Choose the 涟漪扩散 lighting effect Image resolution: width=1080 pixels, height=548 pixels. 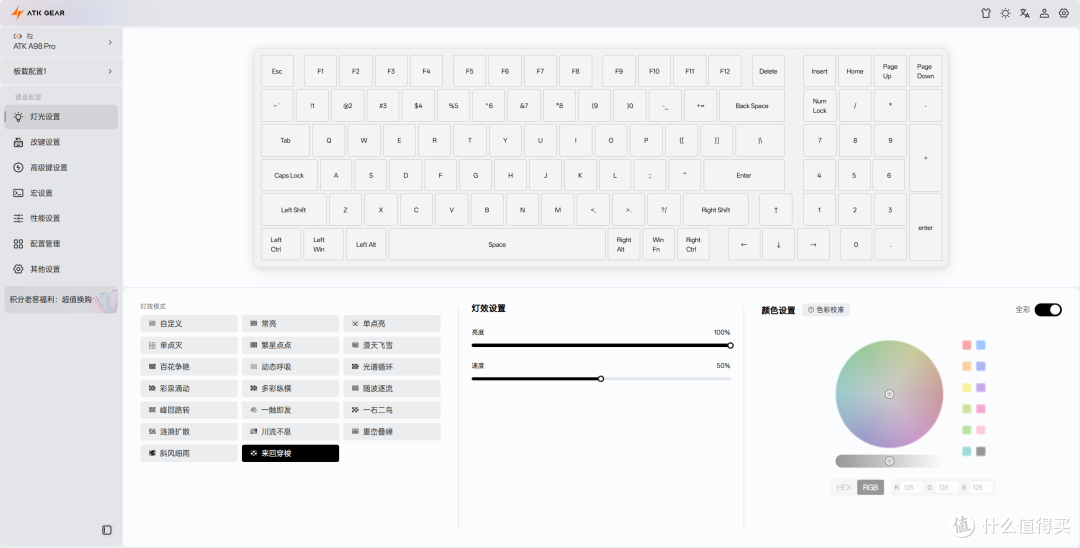pyautogui.click(x=189, y=432)
